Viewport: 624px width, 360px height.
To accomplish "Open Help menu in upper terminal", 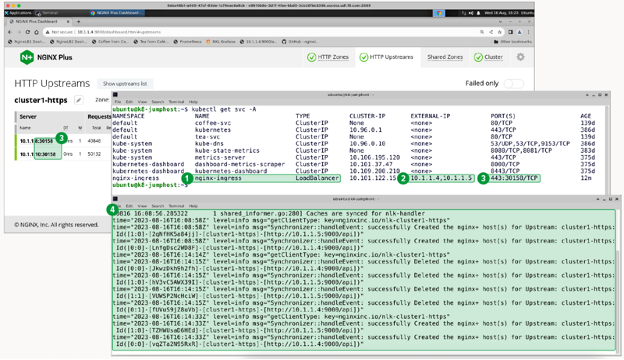I will click(x=193, y=102).
